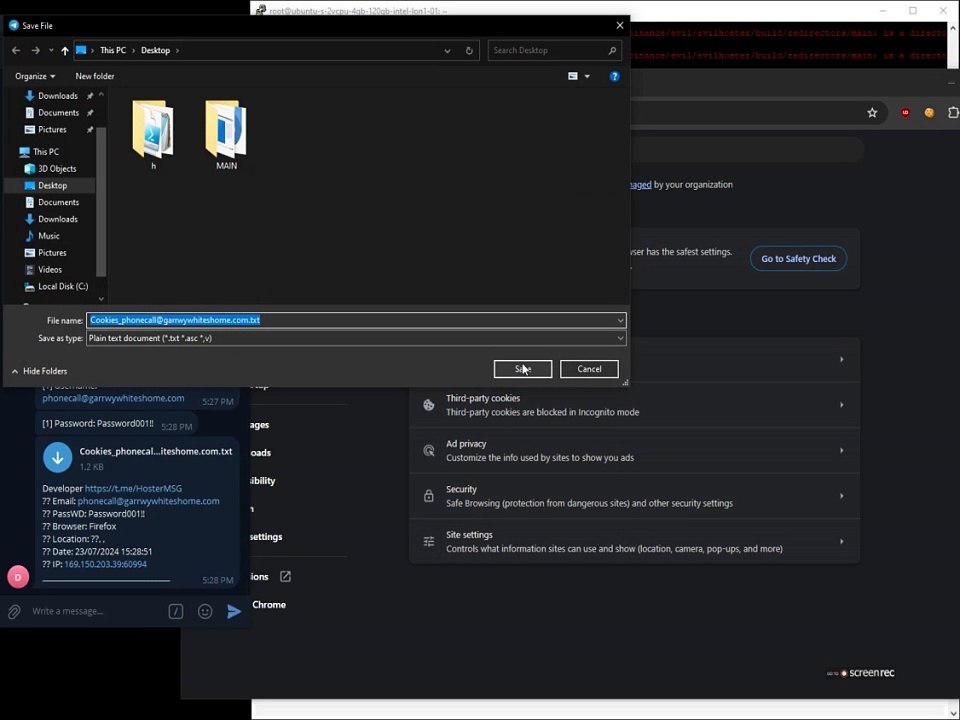960x720 pixels.
Task: Select Local Disk (C:) in tree
Action: pos(62,286)
